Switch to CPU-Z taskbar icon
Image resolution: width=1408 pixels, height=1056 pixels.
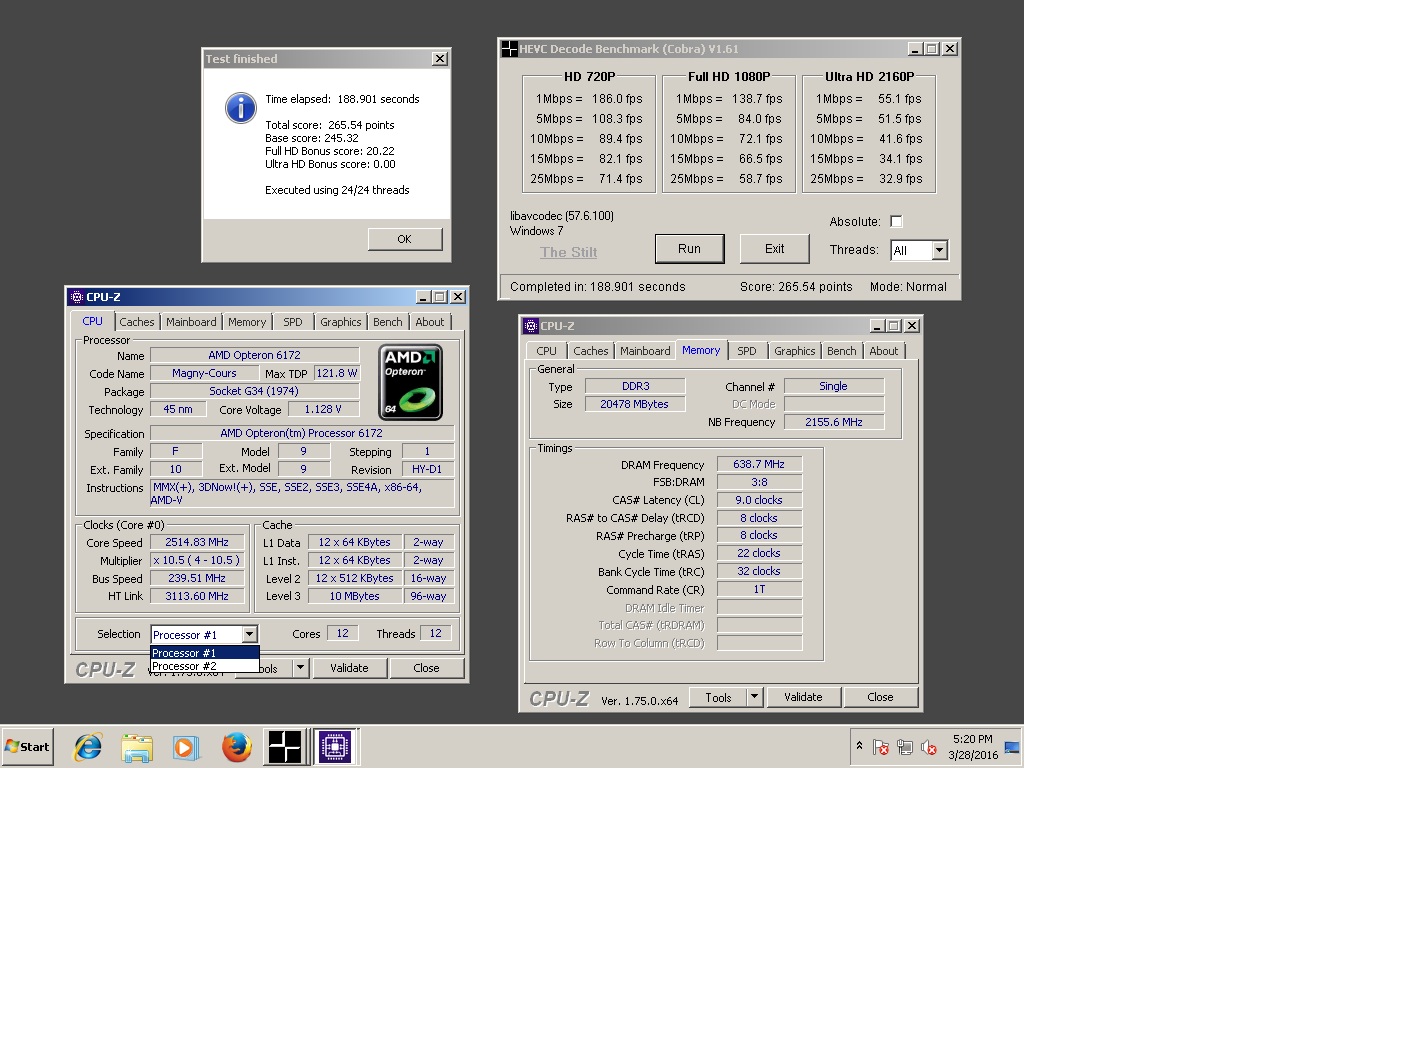click(335, 747)
